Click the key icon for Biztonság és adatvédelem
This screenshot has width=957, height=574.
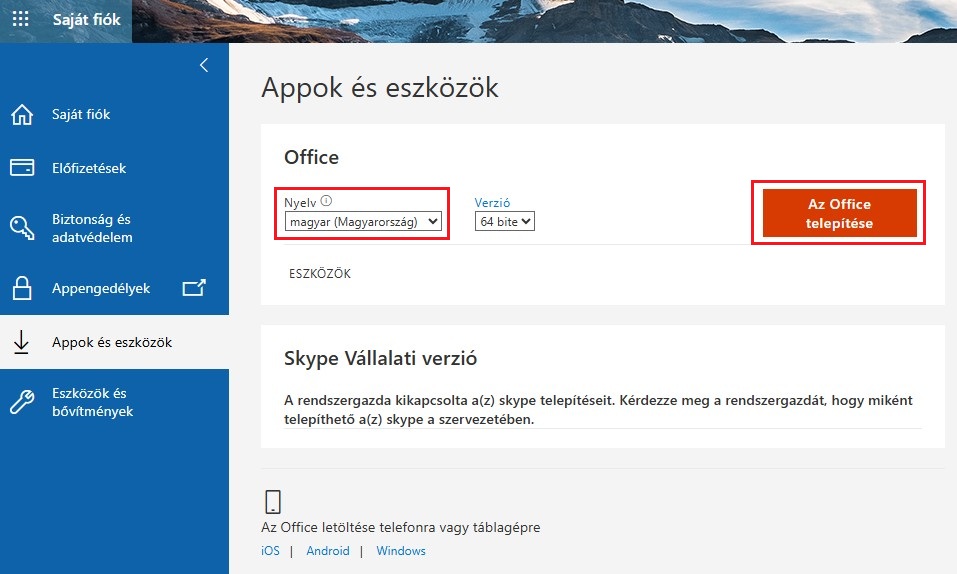(22, 228)
